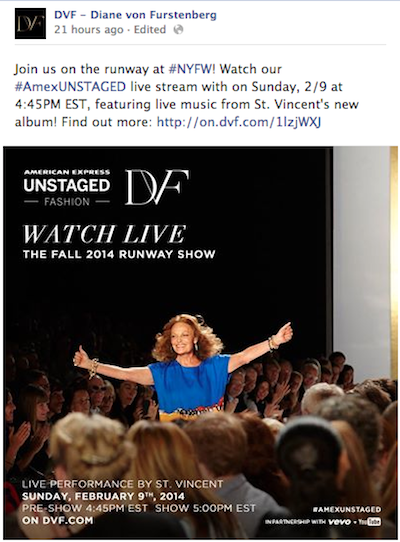The width and height of the screenshot is (400, 542).
Task: Open the #NYFW hashtag in post text
Action: tap(189, 69)
